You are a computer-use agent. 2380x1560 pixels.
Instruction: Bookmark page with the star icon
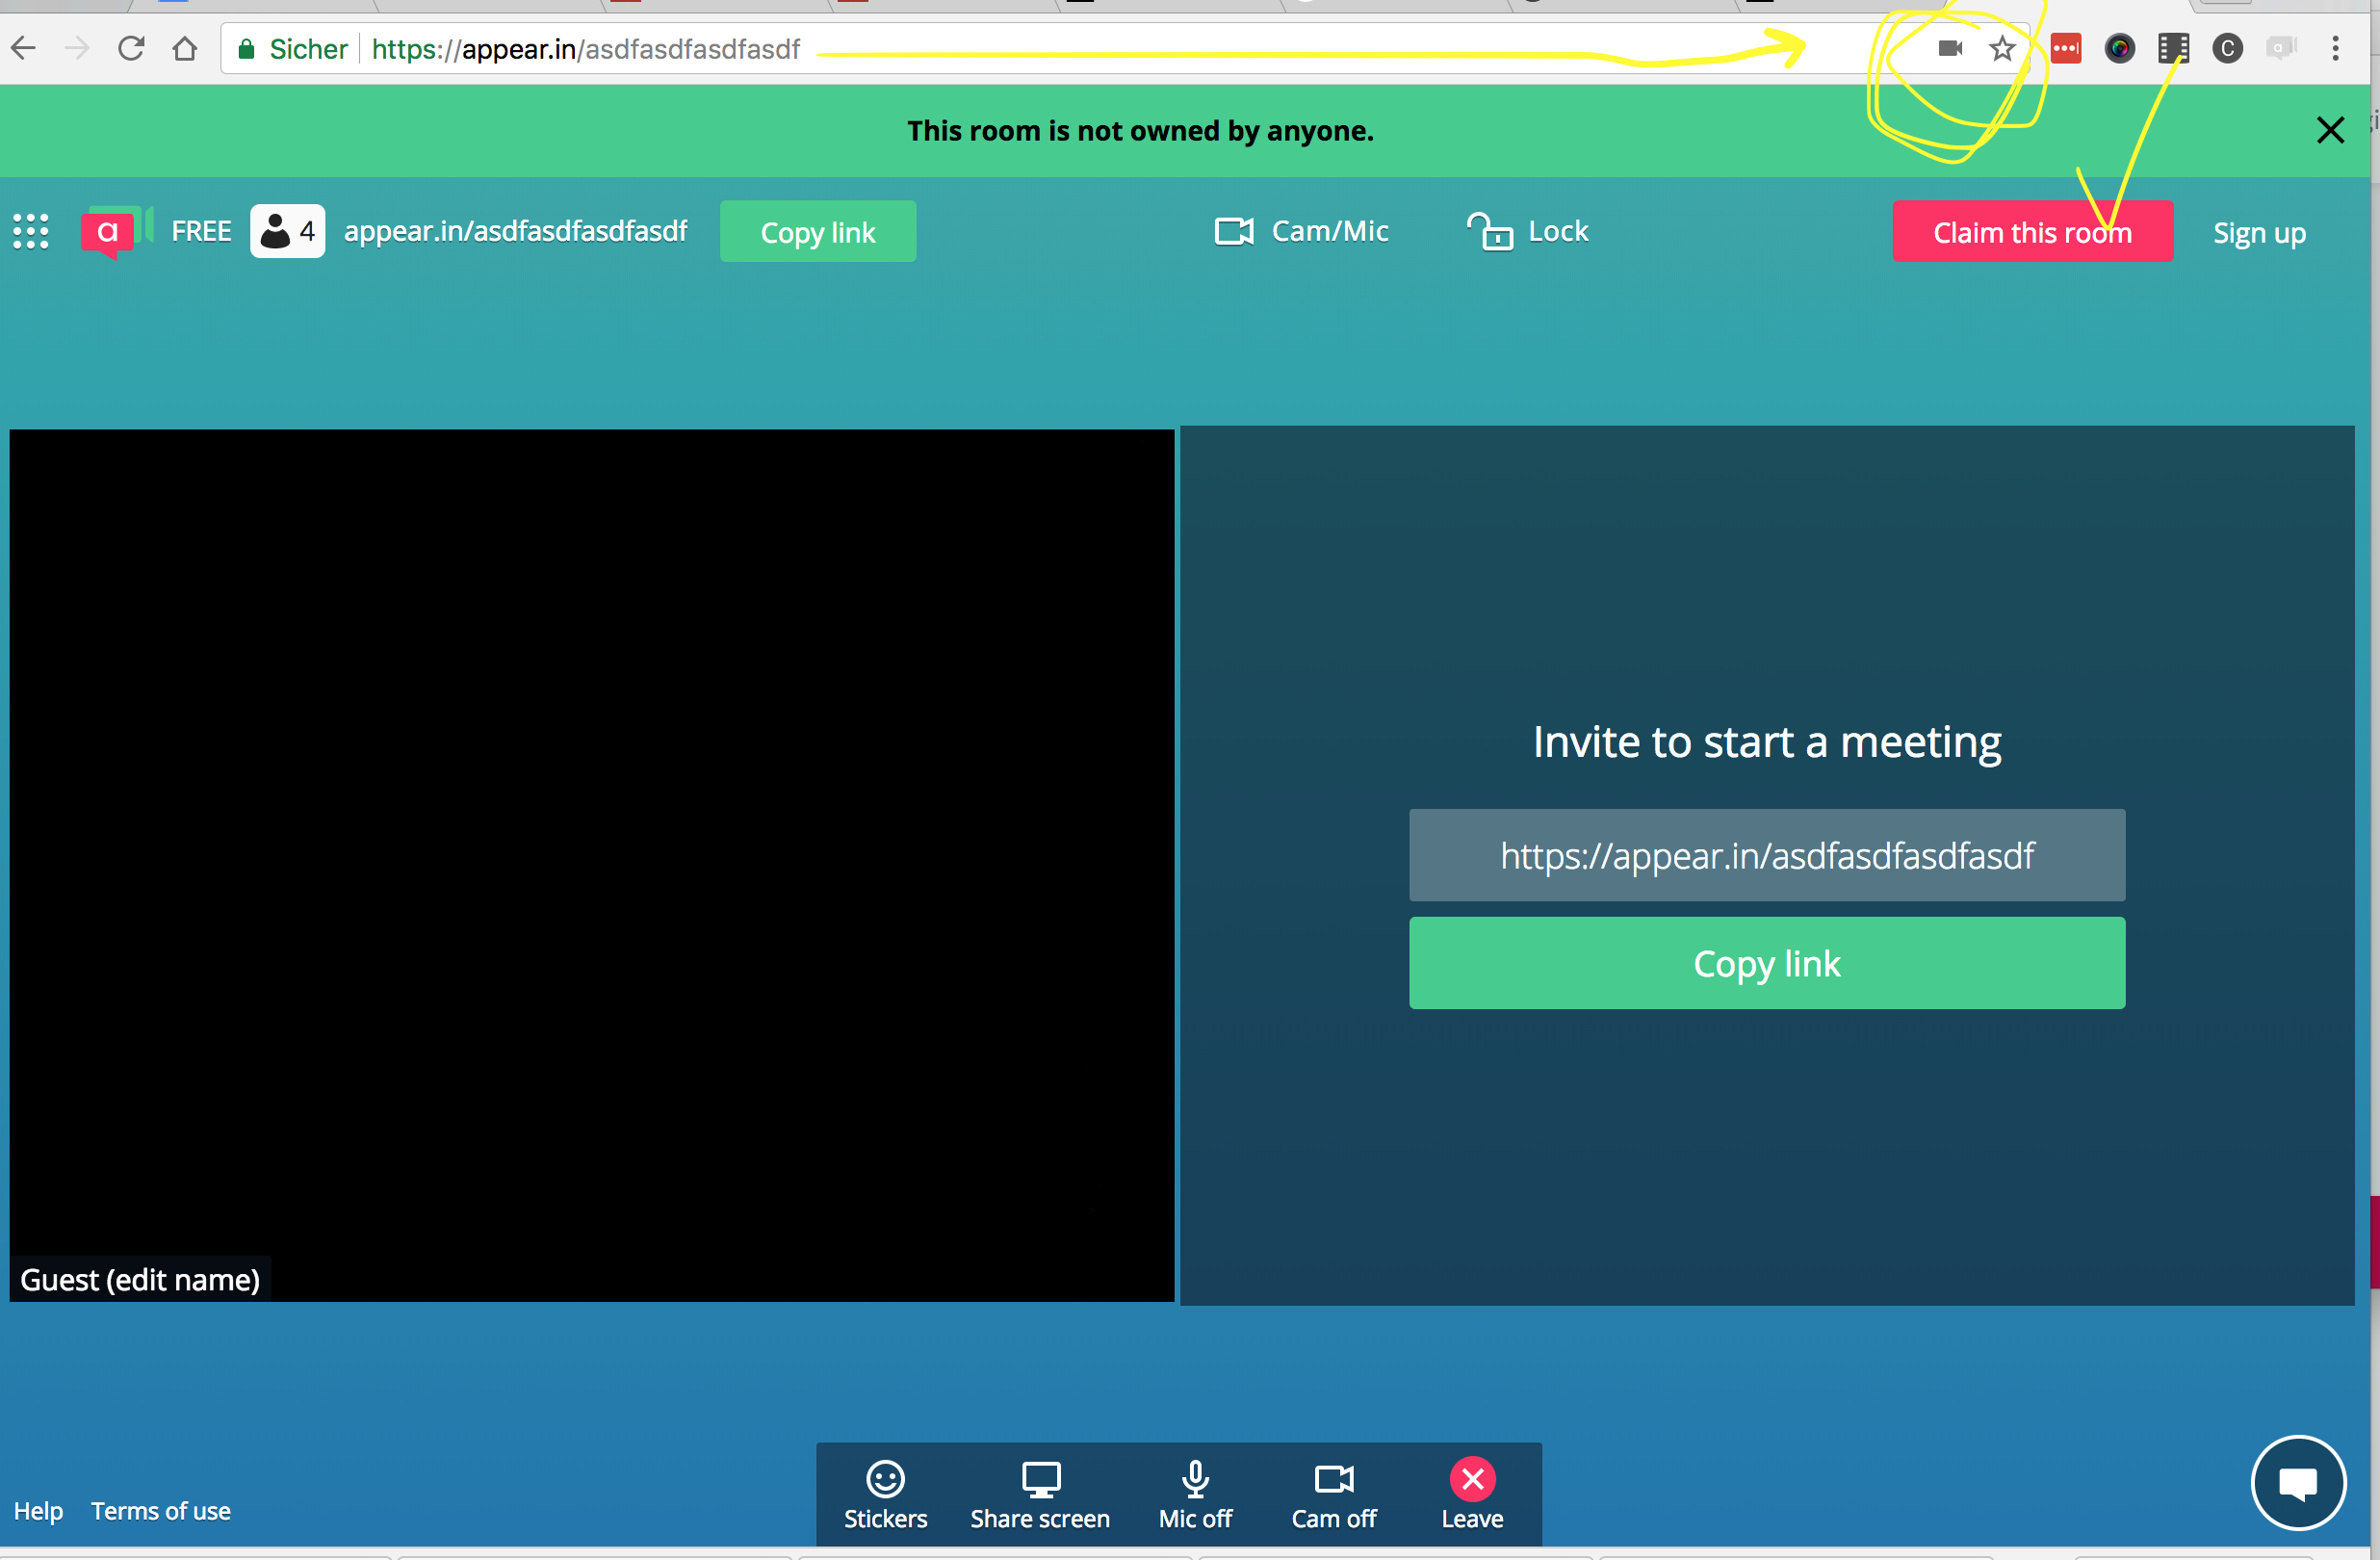pos(2002,48)
